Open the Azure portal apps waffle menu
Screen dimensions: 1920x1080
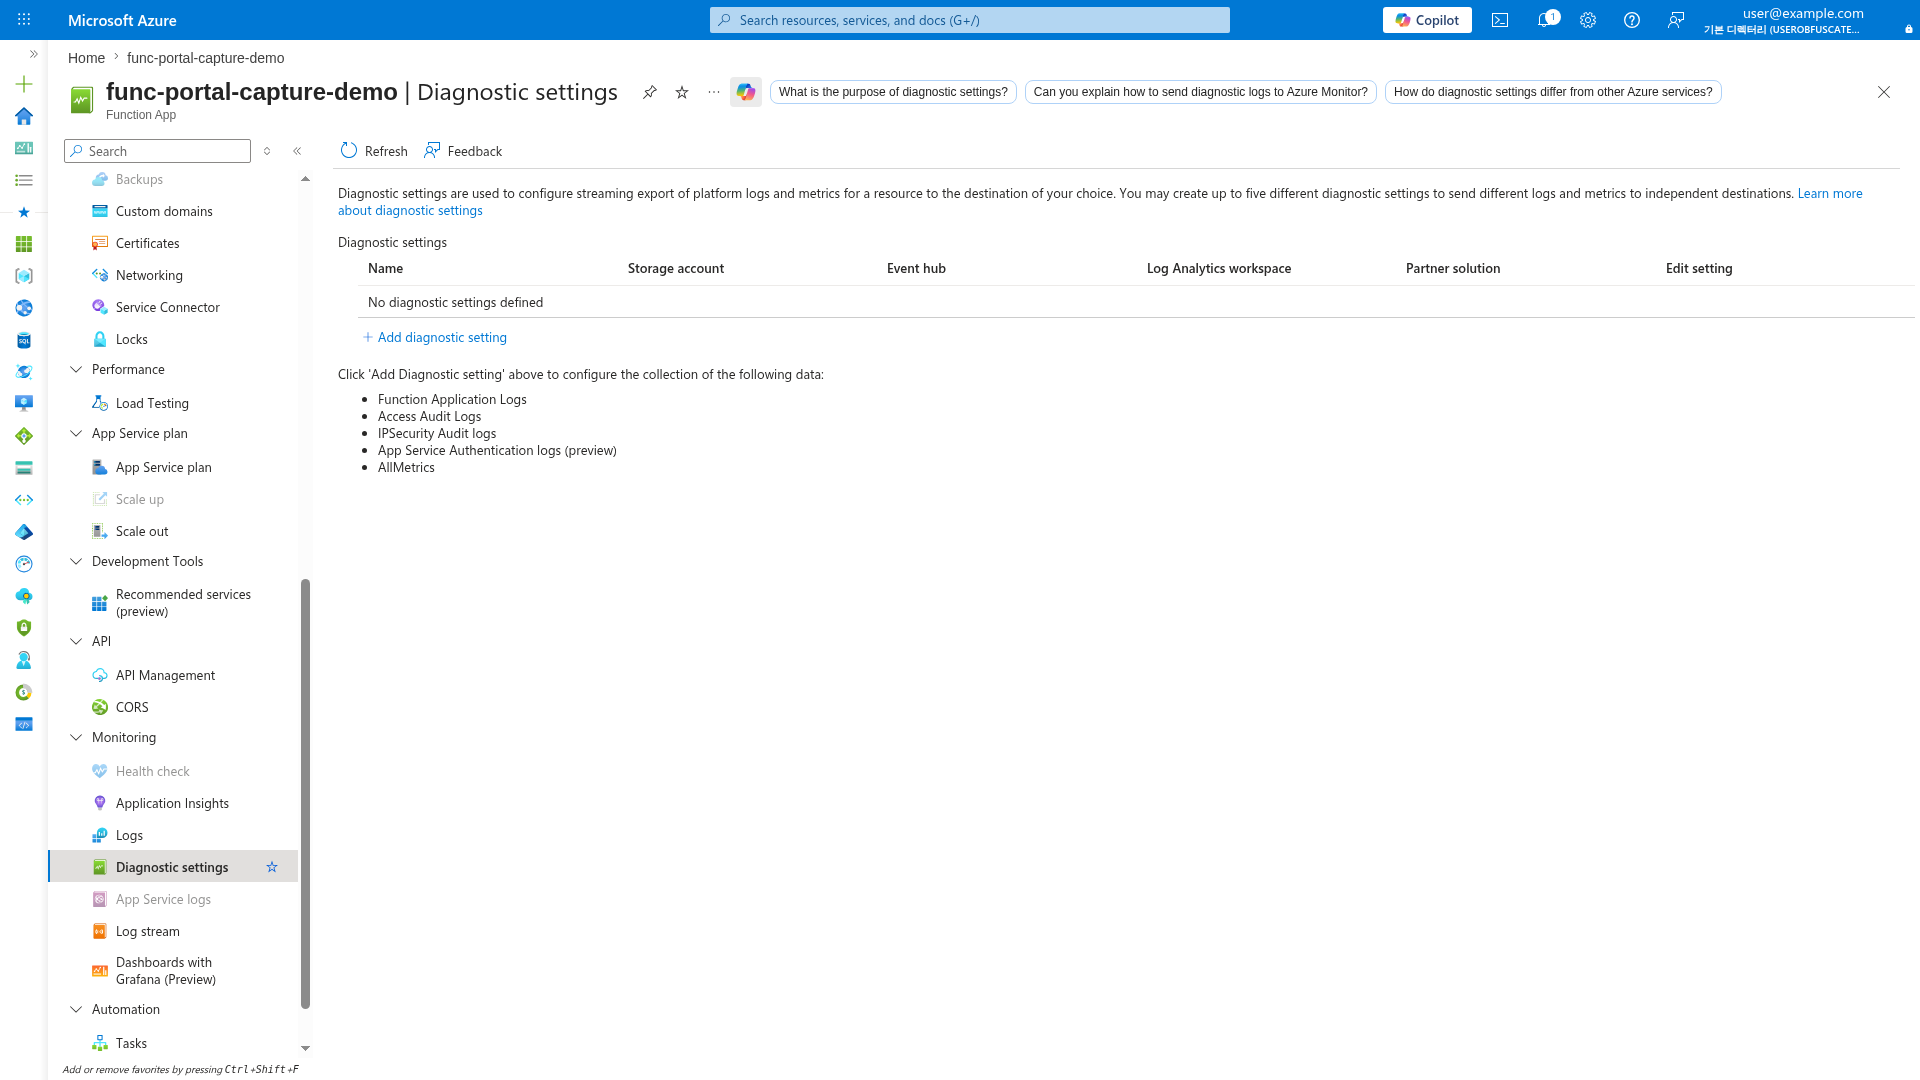[x=24, y=19]
